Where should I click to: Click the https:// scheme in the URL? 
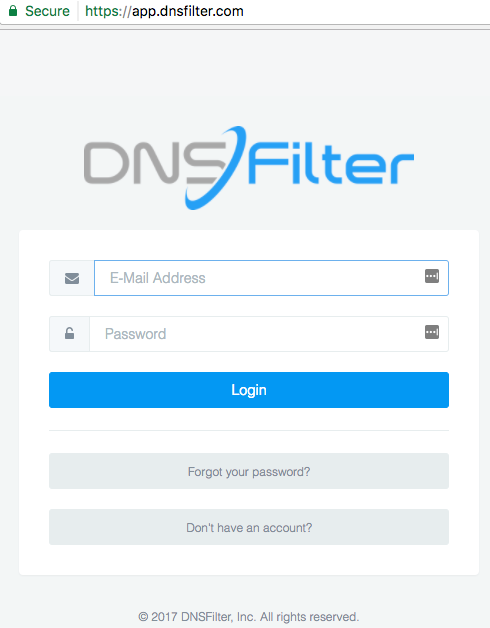[x=108, y=11]
